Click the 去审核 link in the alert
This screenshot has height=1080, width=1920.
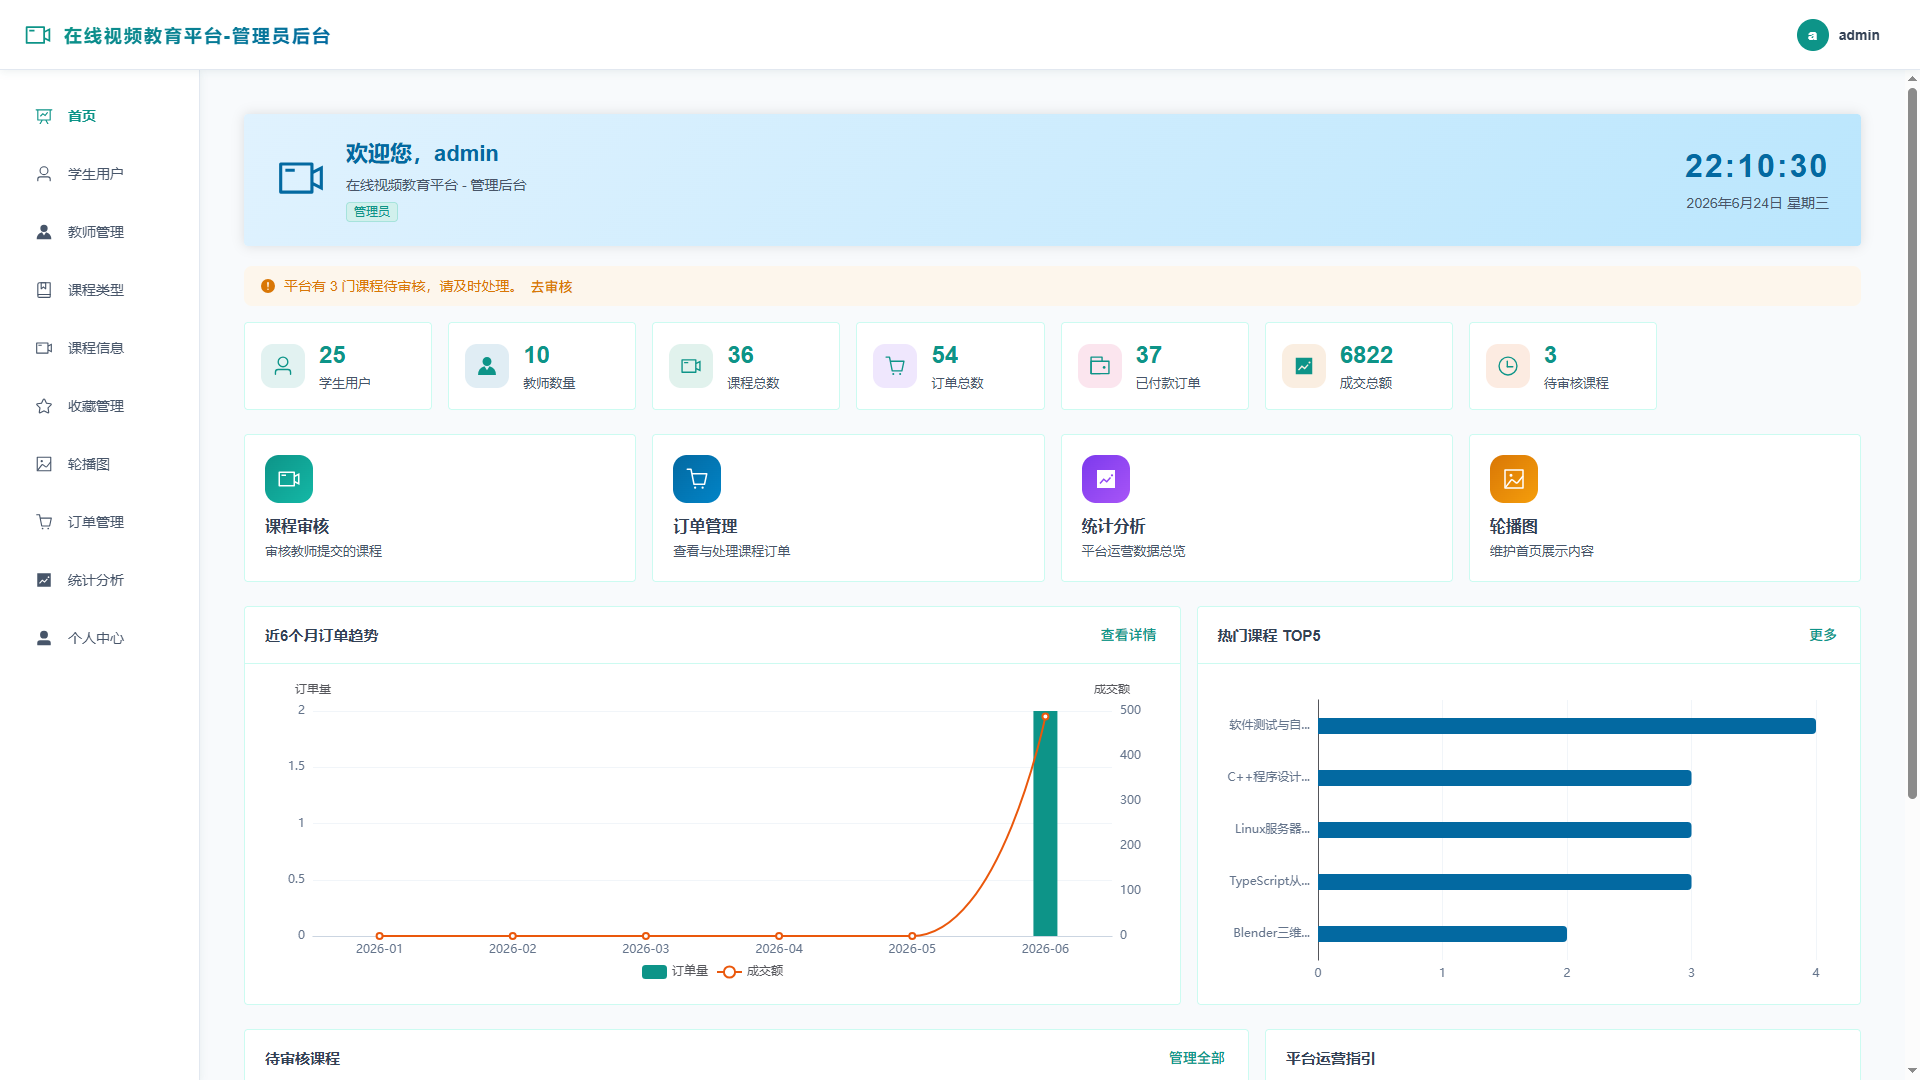point(551,287)
